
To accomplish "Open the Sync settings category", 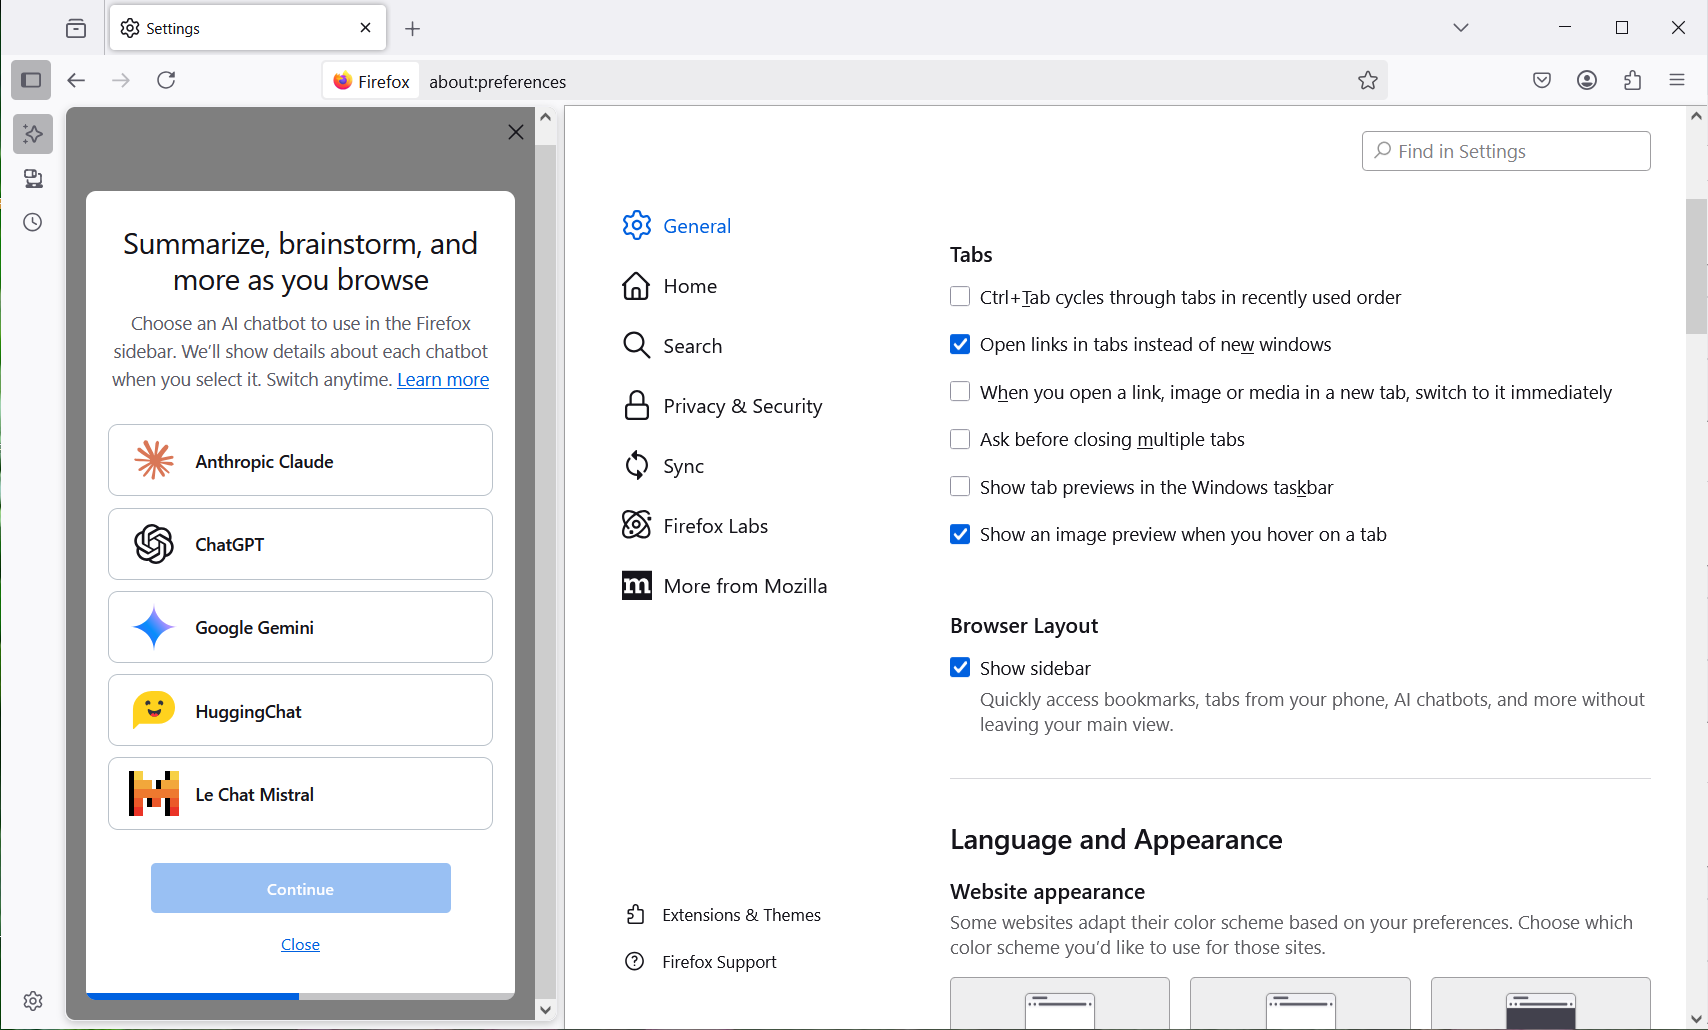I will [664, 466].
